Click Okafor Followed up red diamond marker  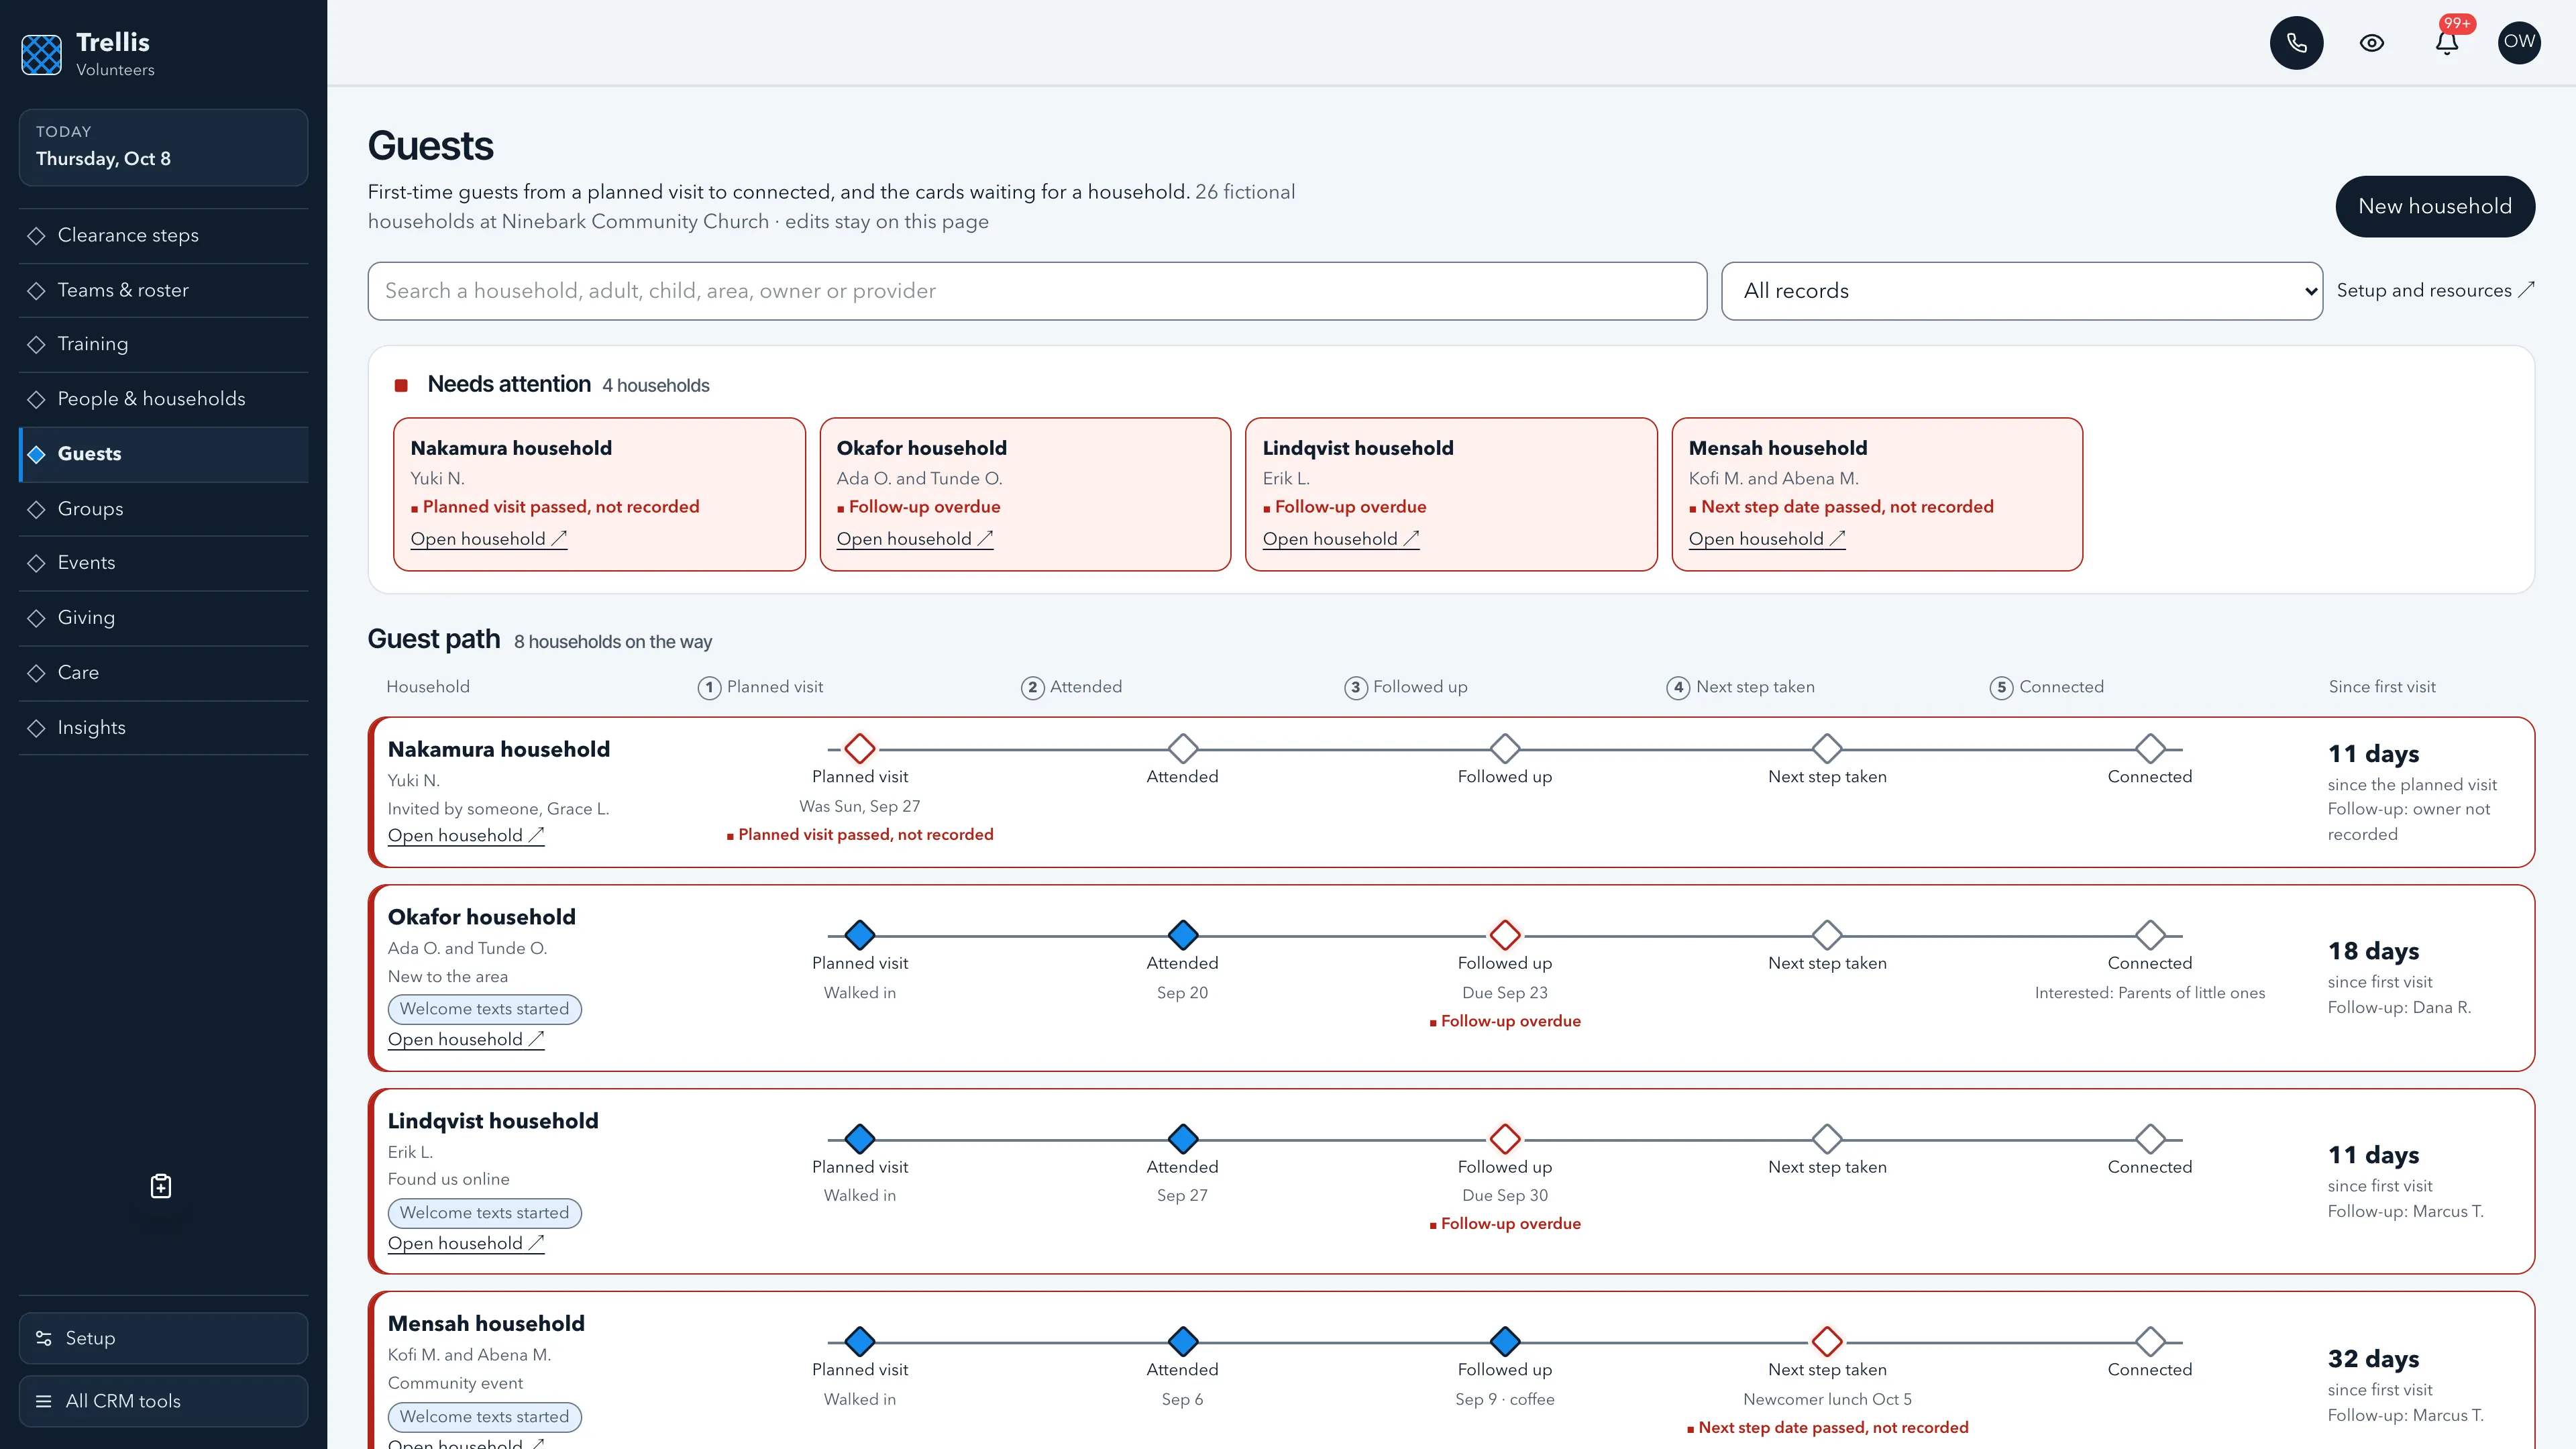(1504, 935)
